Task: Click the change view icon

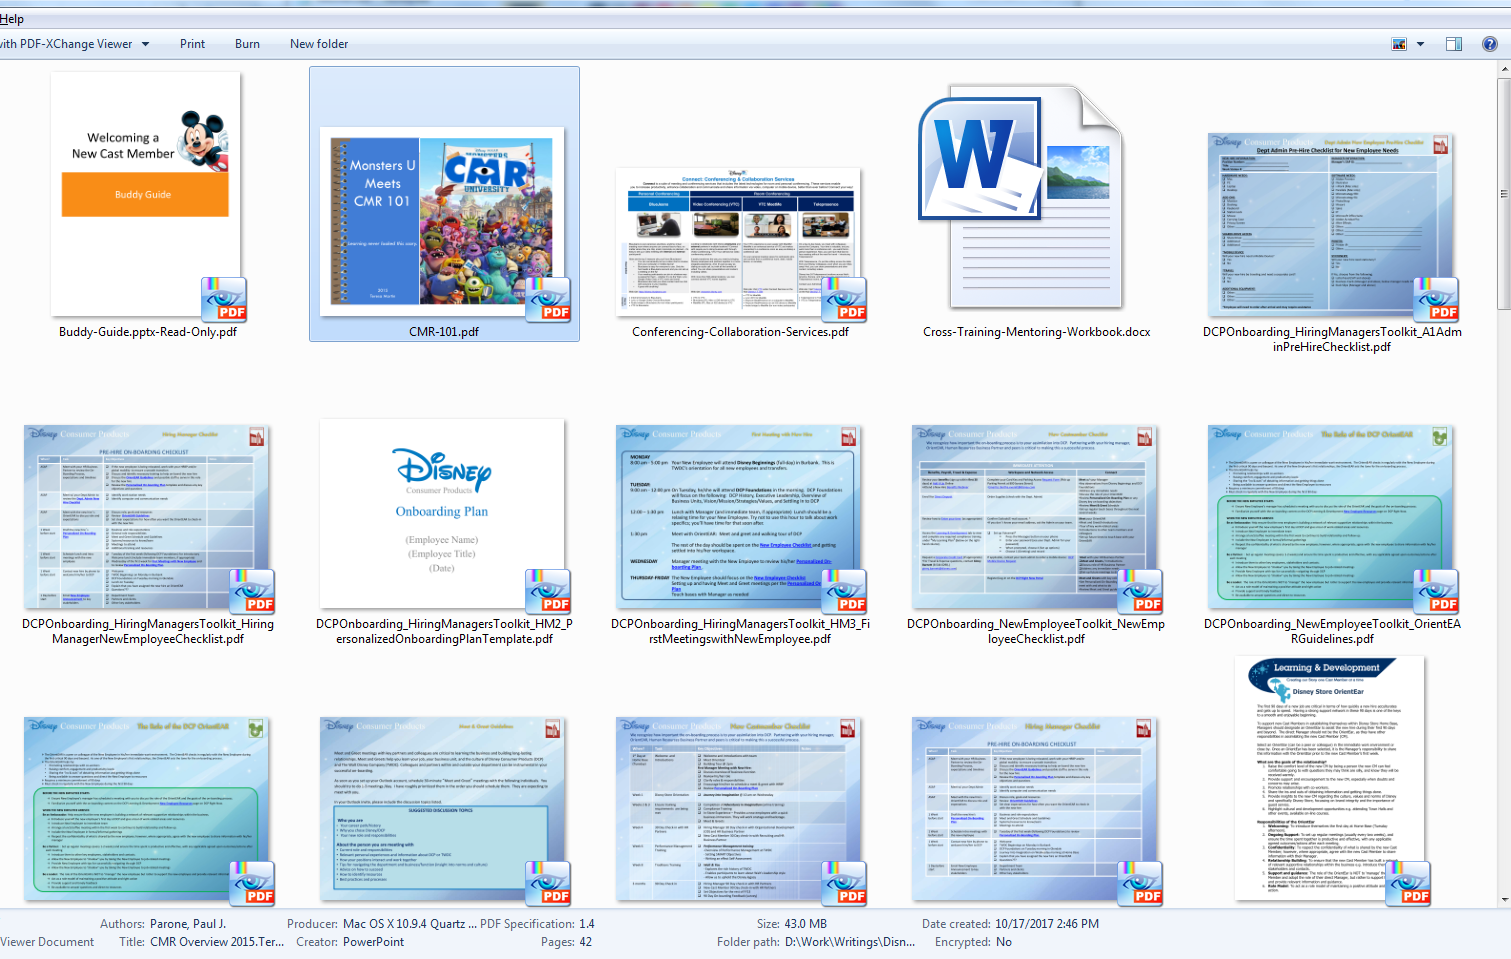Action: pyautogui.click(x=1399, y=44)
